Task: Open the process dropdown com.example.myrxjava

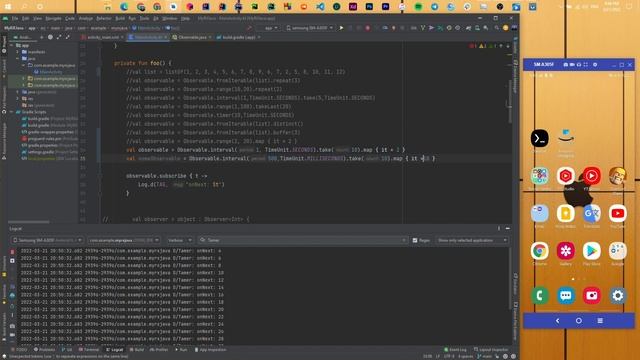Action: coord(124,240)
